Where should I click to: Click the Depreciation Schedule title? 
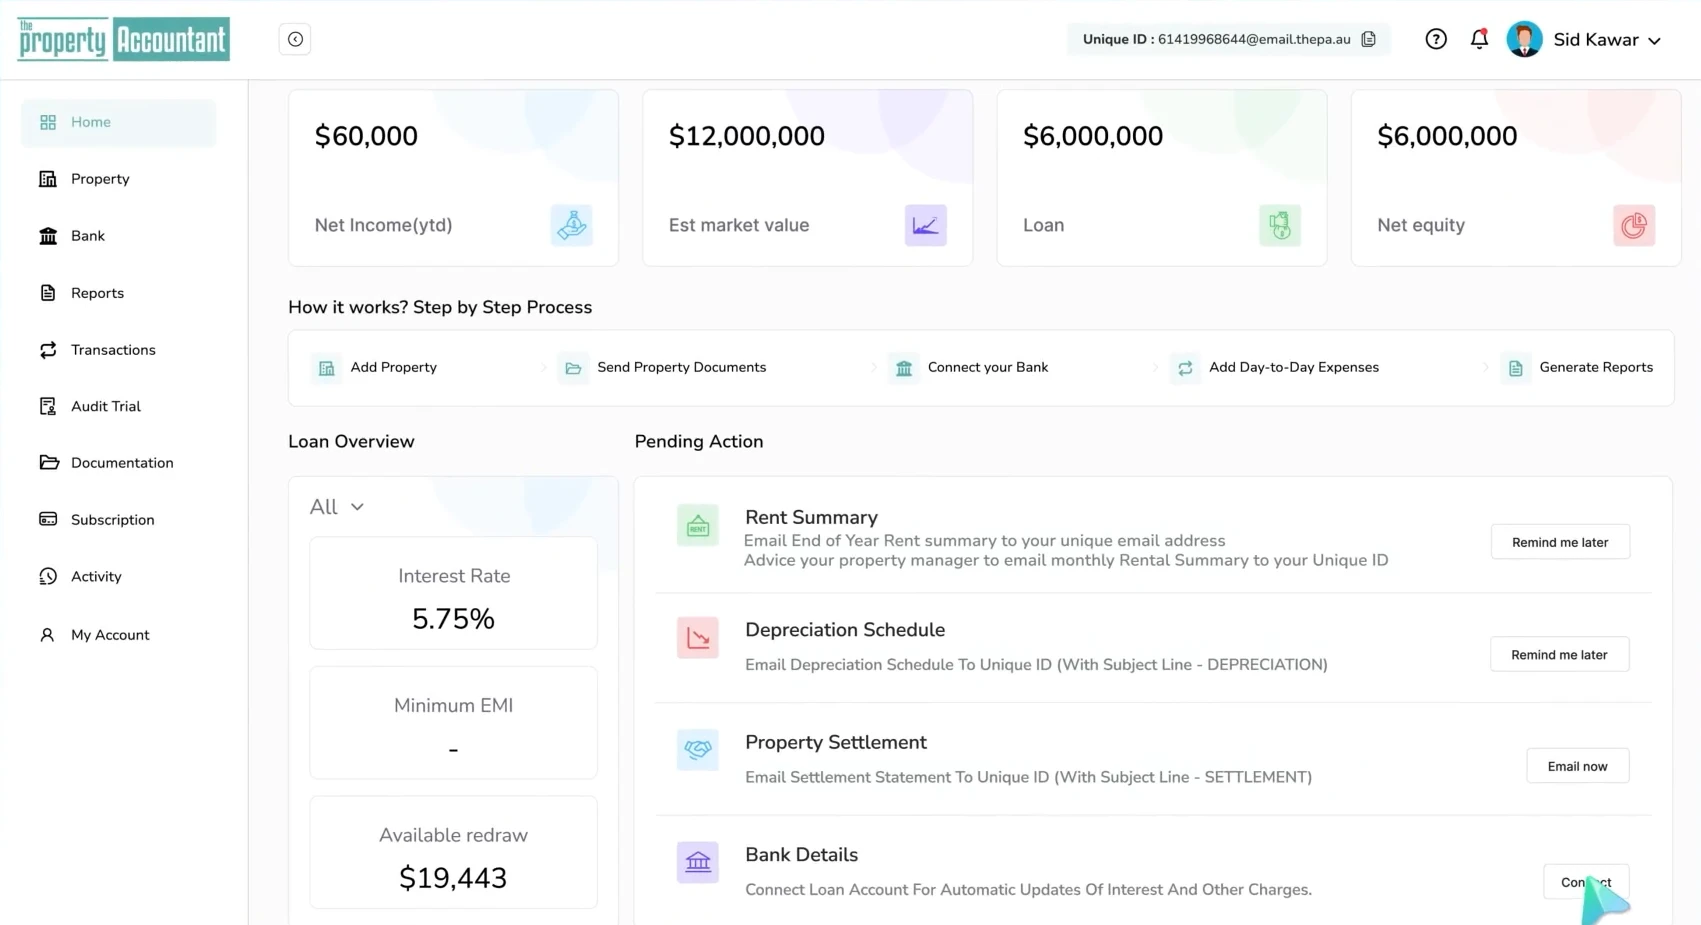(x=845, y=630)
